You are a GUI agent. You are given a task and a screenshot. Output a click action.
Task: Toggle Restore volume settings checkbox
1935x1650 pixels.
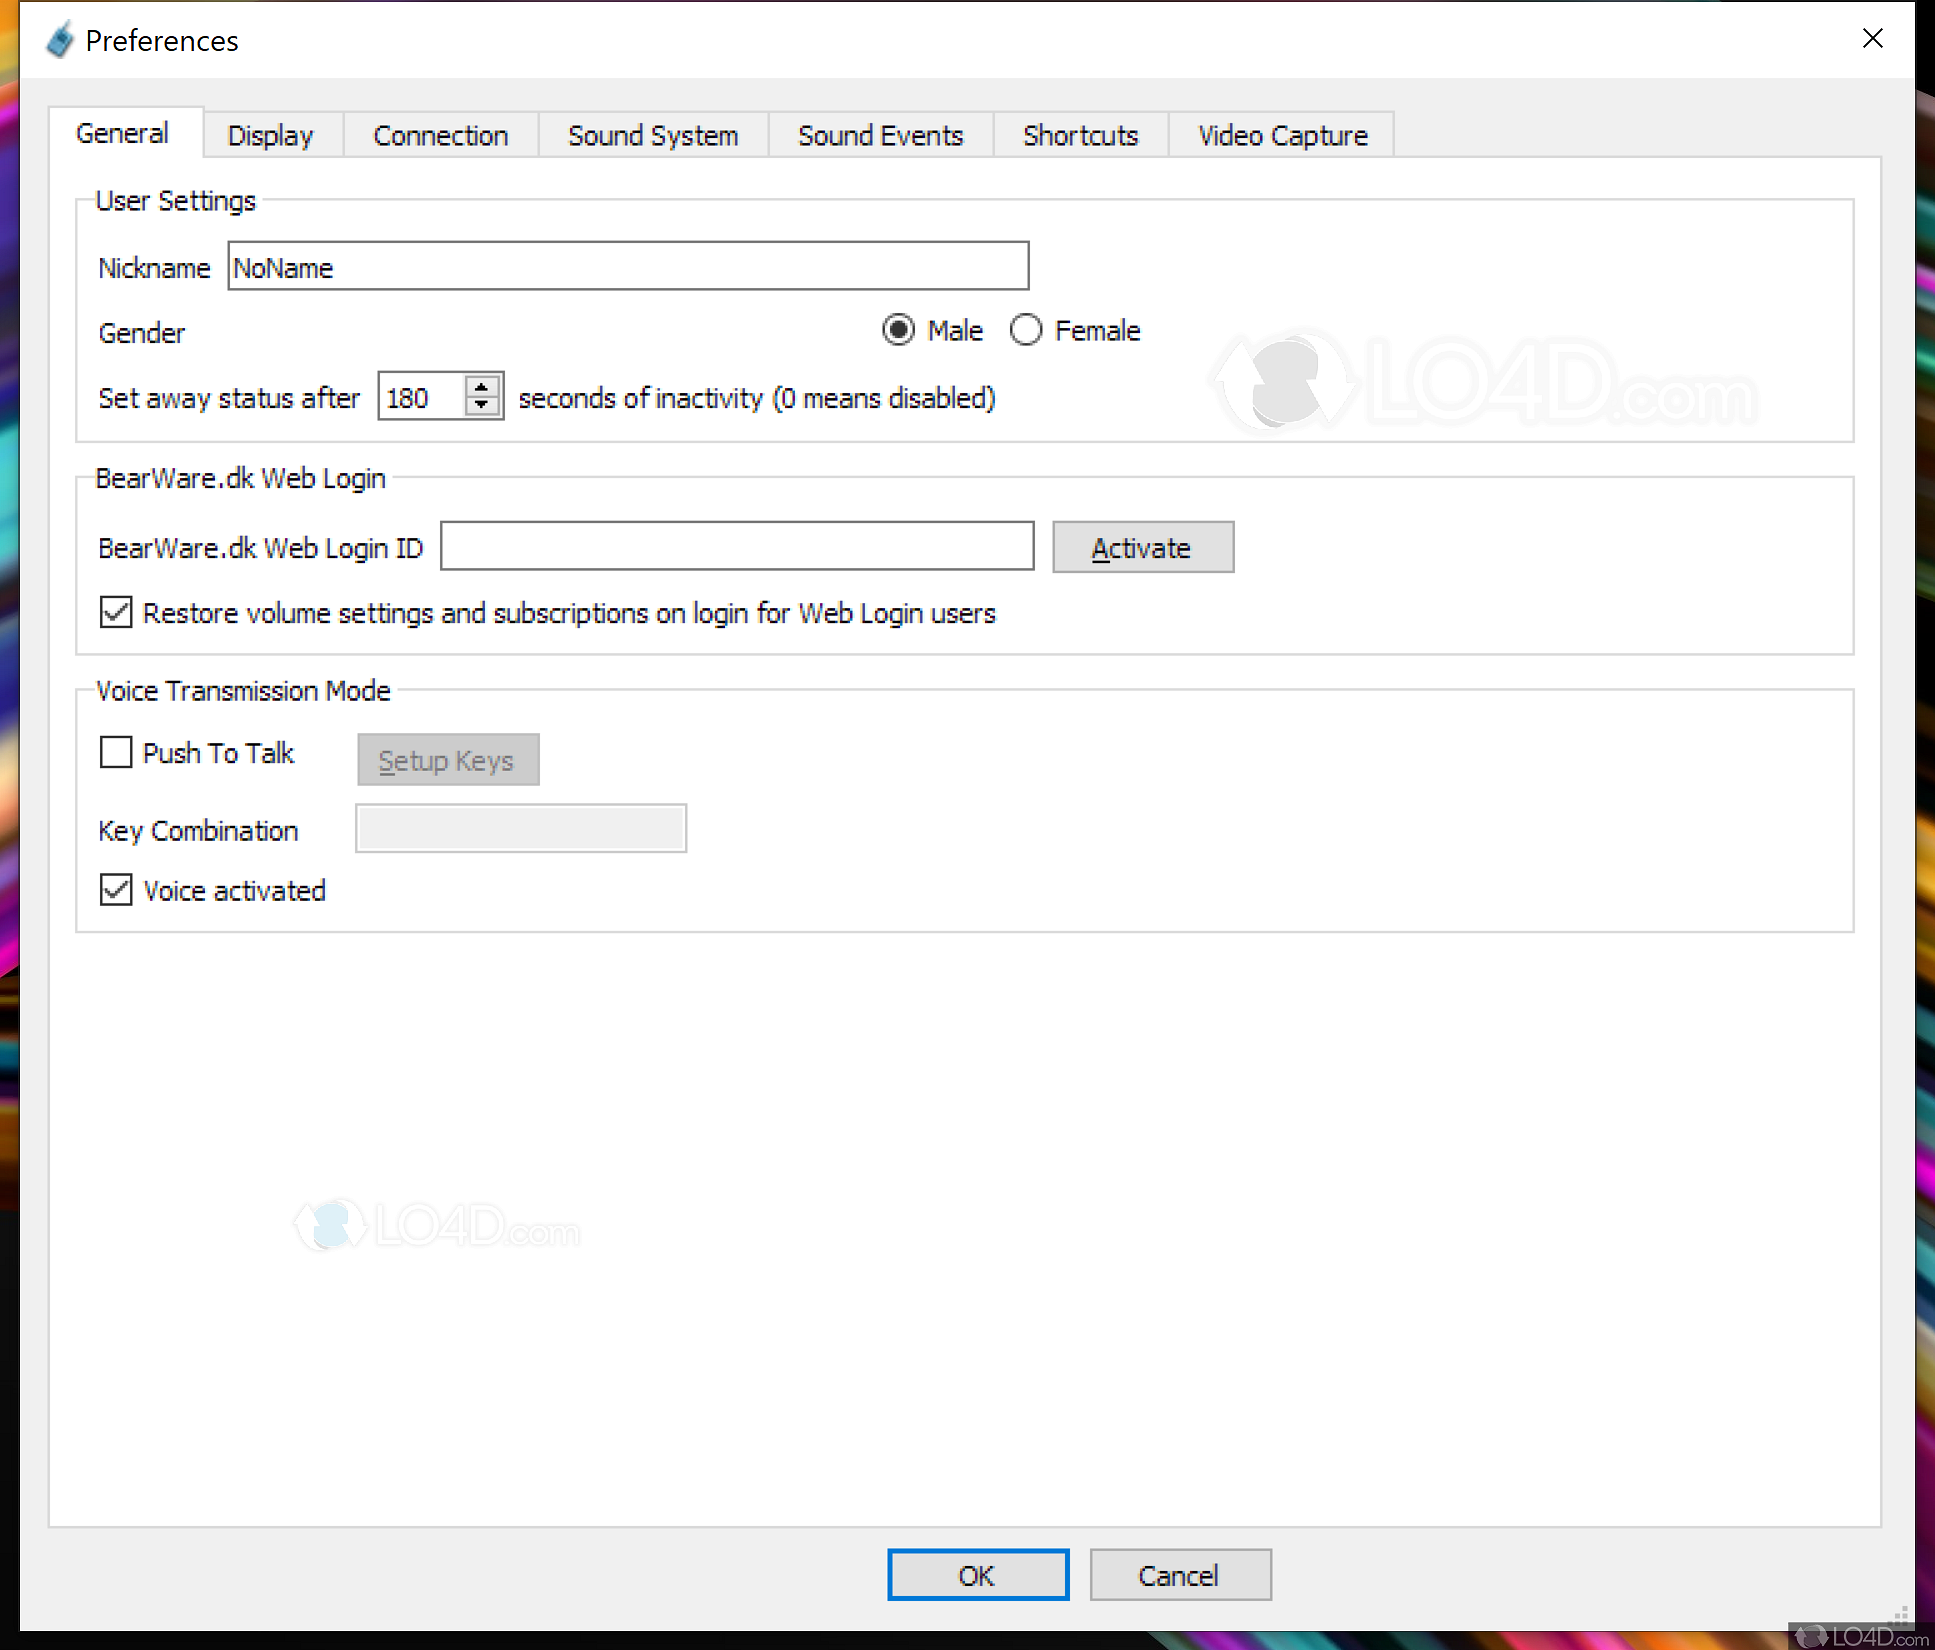pos(116,612)
